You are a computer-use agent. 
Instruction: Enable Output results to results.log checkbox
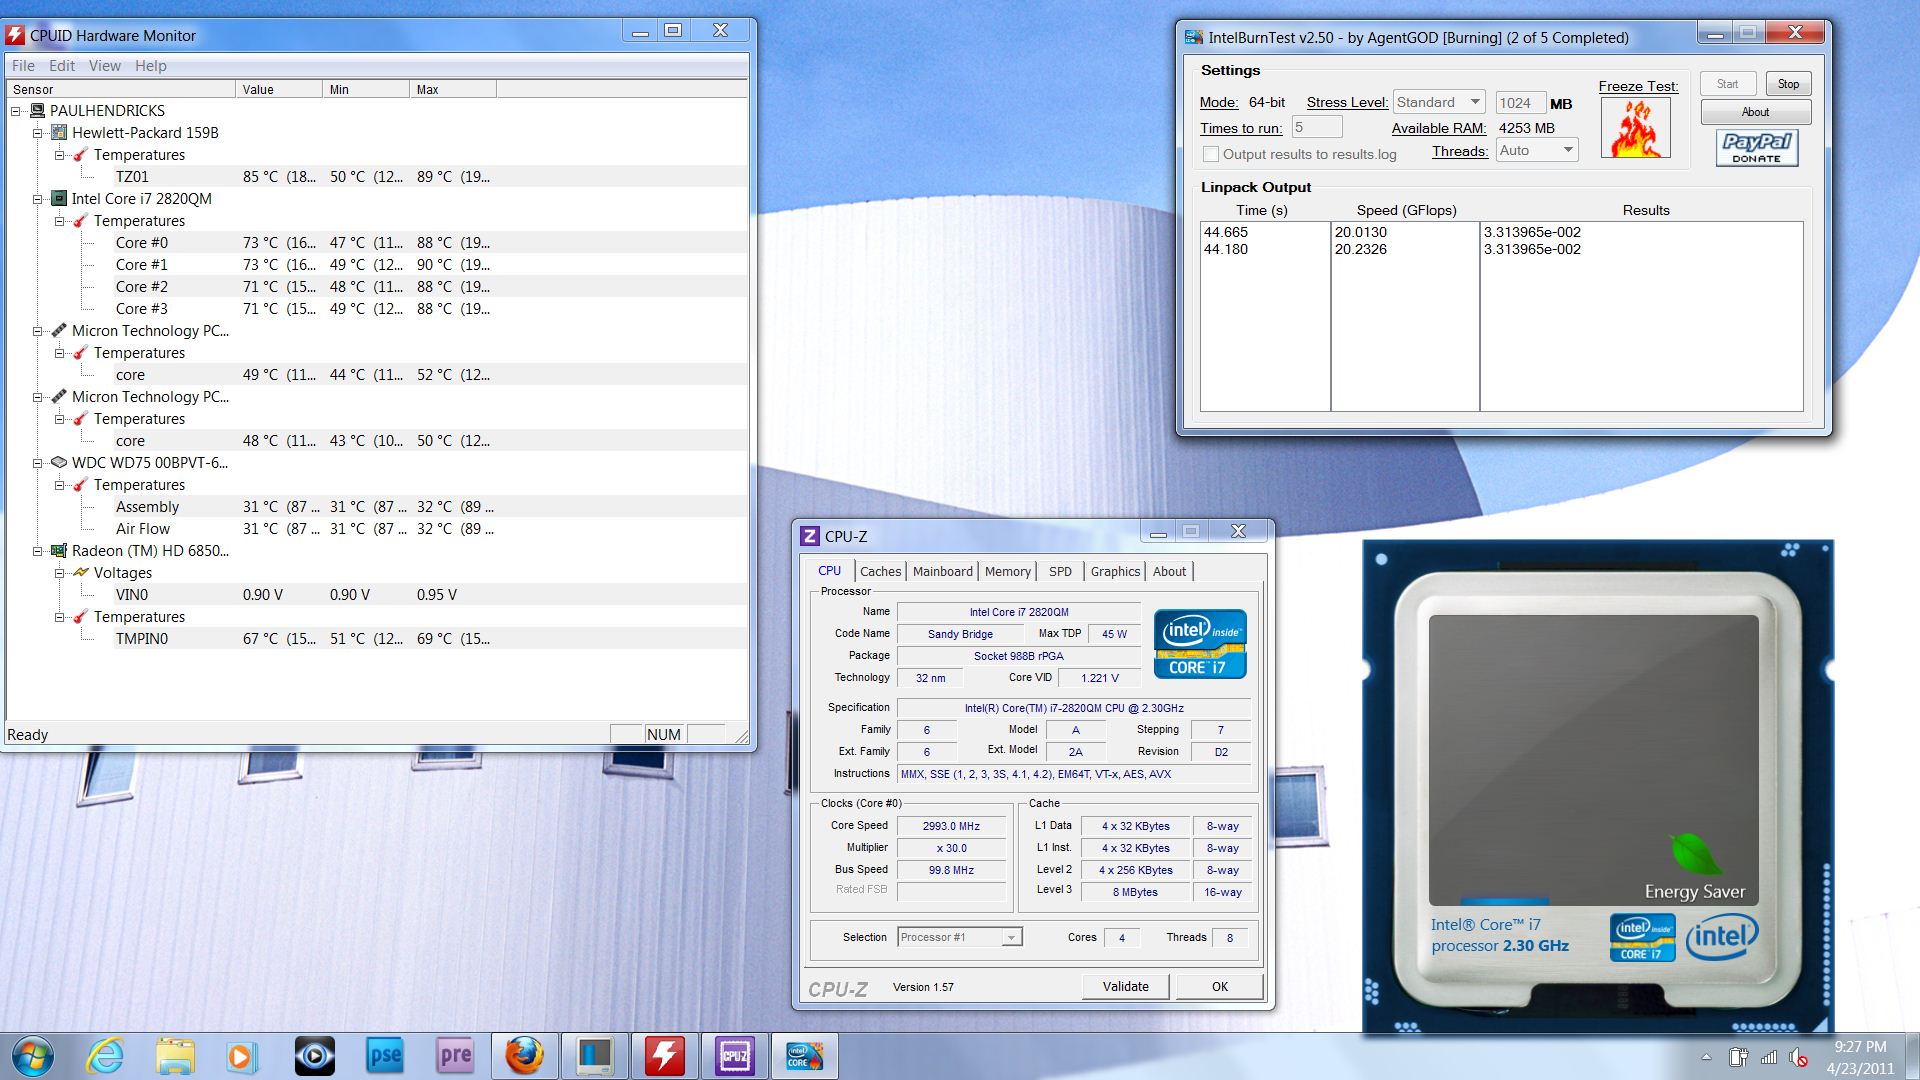coord(1211,154)
